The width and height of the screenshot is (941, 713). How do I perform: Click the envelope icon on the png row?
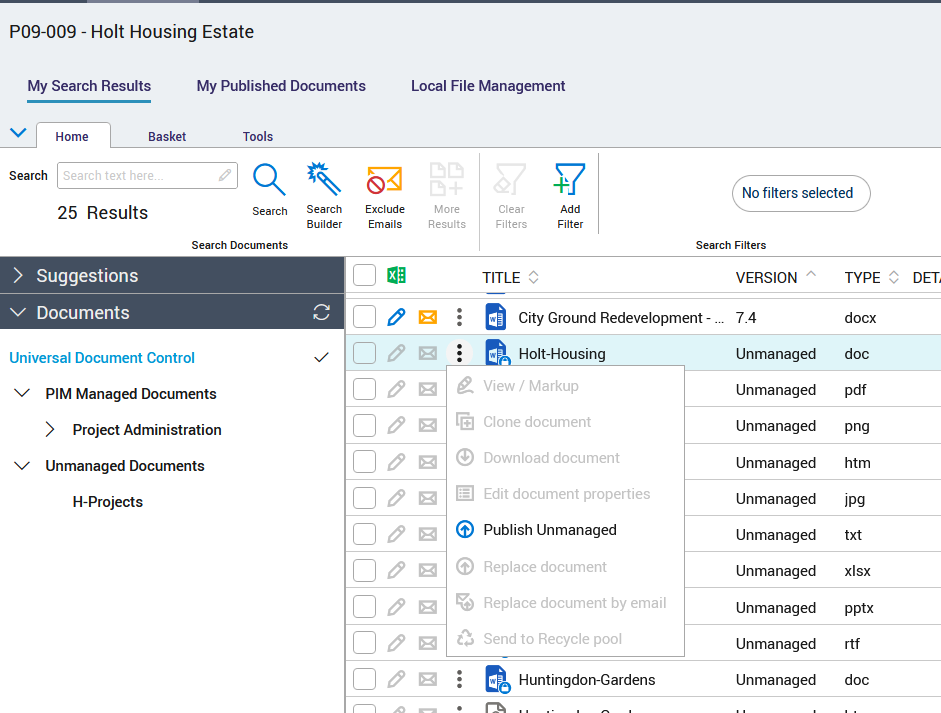click(428, 426)
